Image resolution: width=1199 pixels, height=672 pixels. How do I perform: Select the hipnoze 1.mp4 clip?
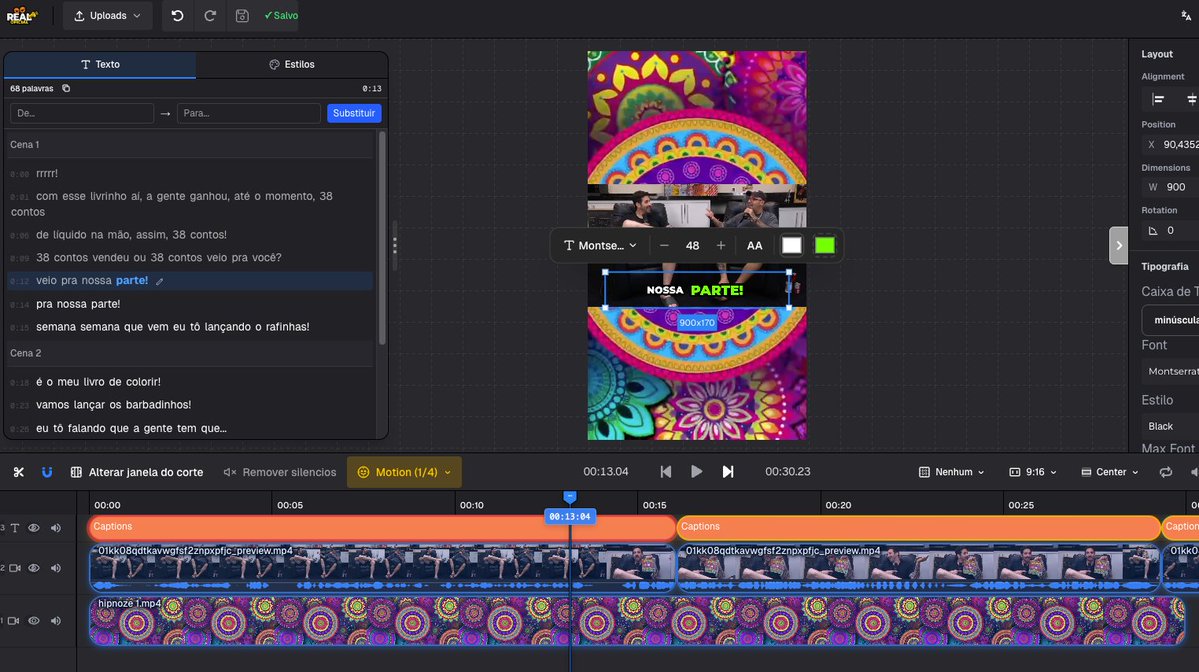tap(637, 621)
